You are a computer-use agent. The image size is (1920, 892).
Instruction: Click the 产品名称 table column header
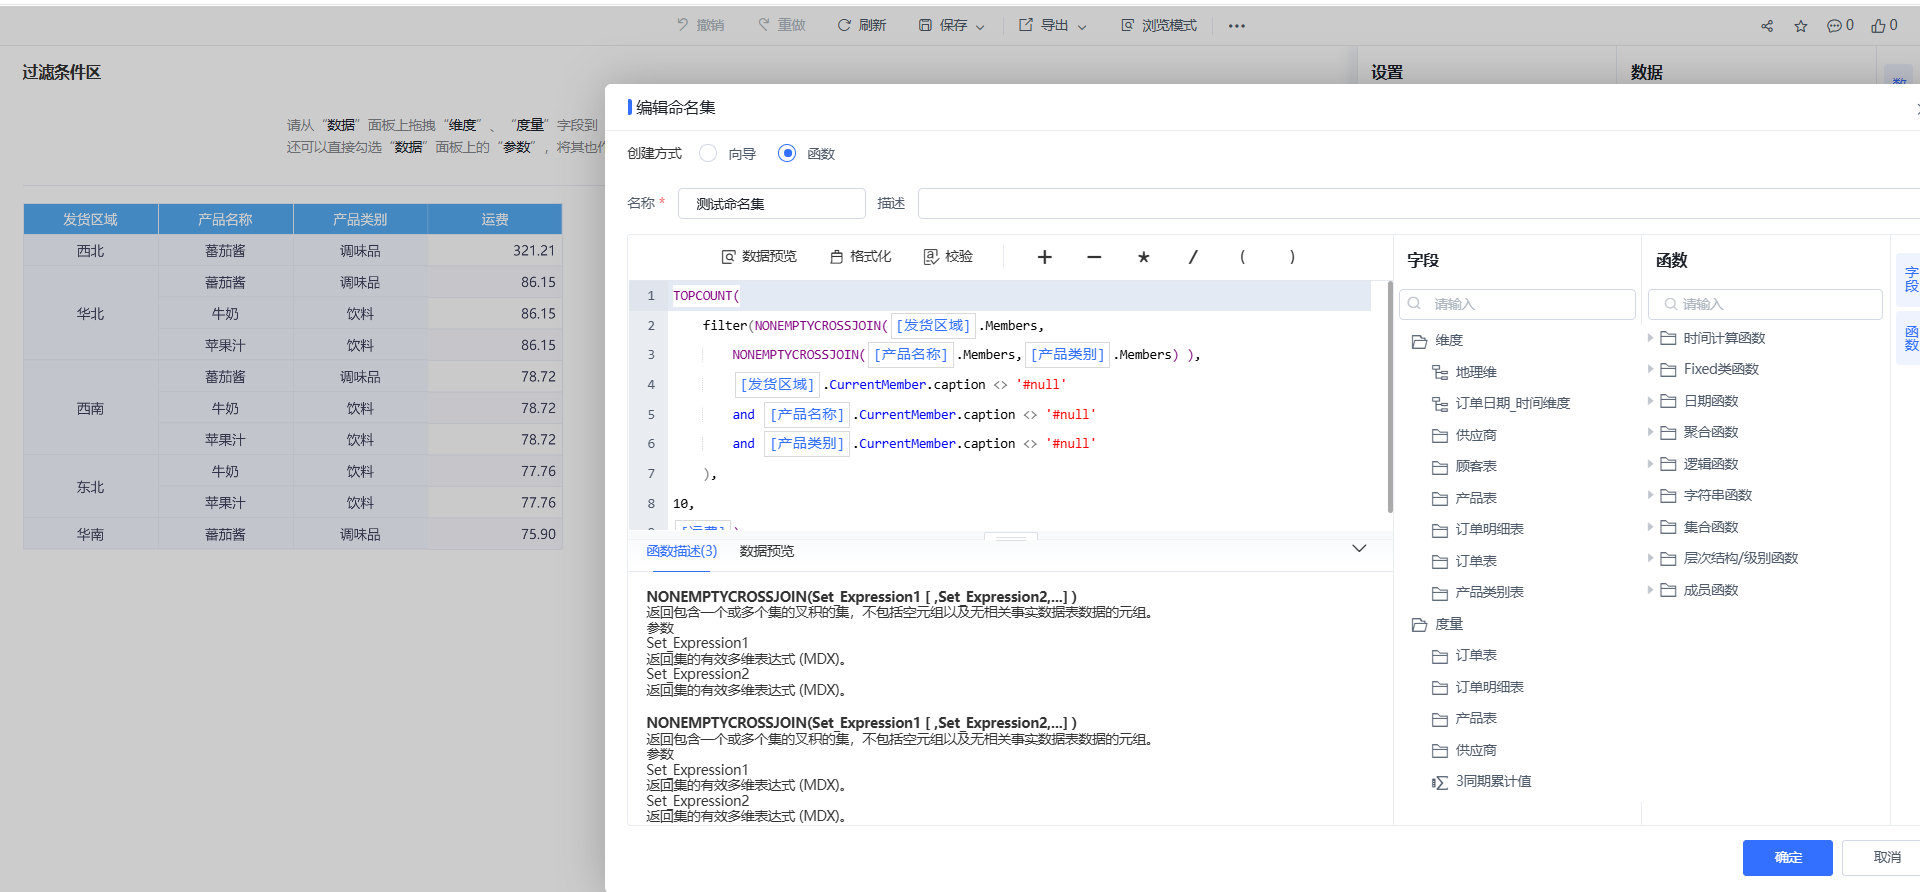225,219
